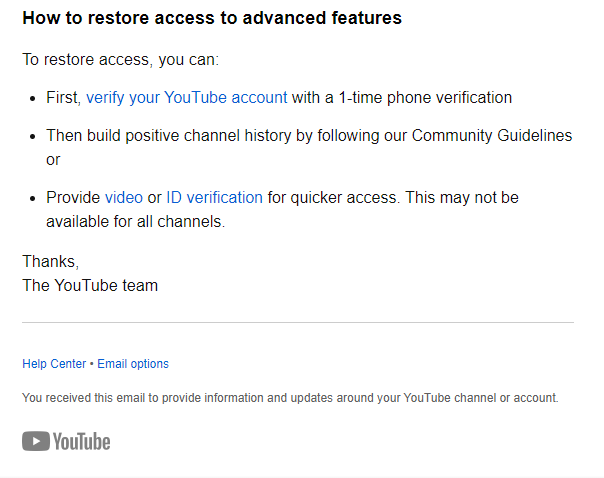Follow the blue video verification link
The width and height of the screenshot is (604, 478).
[124, 198]
